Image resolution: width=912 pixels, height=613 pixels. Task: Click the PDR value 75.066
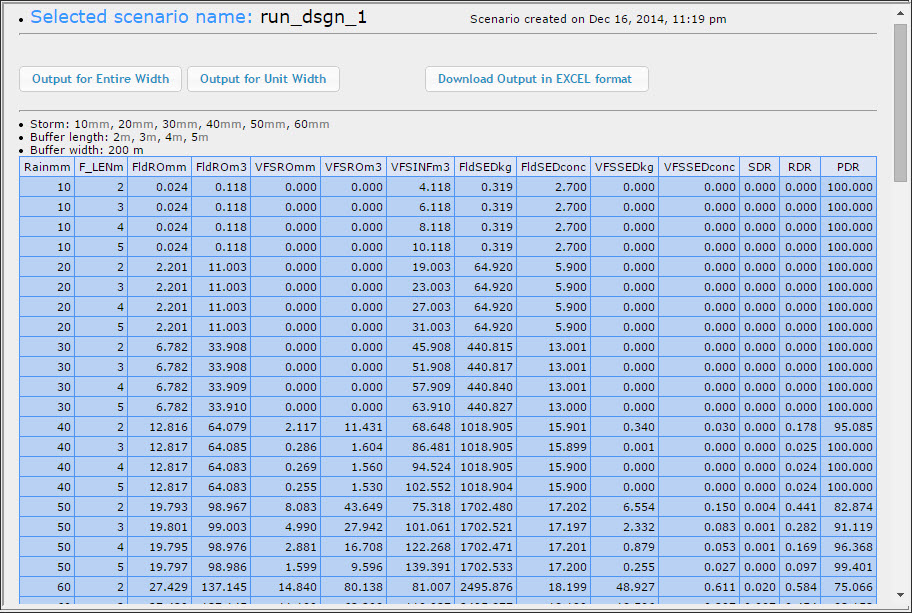click(848, 587)
